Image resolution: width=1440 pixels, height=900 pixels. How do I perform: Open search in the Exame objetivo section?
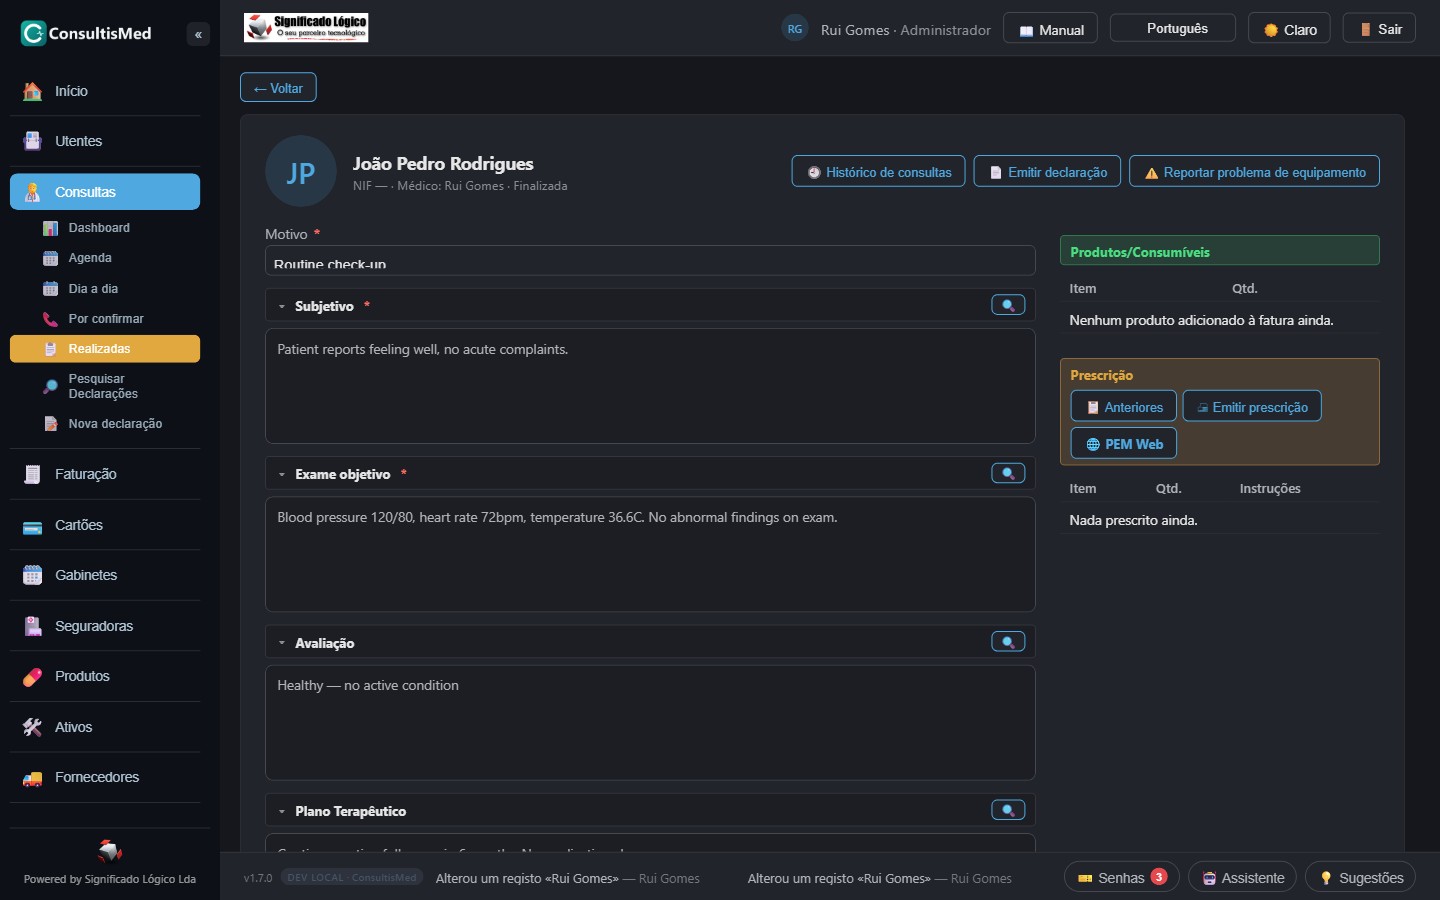click(1008, 473)
